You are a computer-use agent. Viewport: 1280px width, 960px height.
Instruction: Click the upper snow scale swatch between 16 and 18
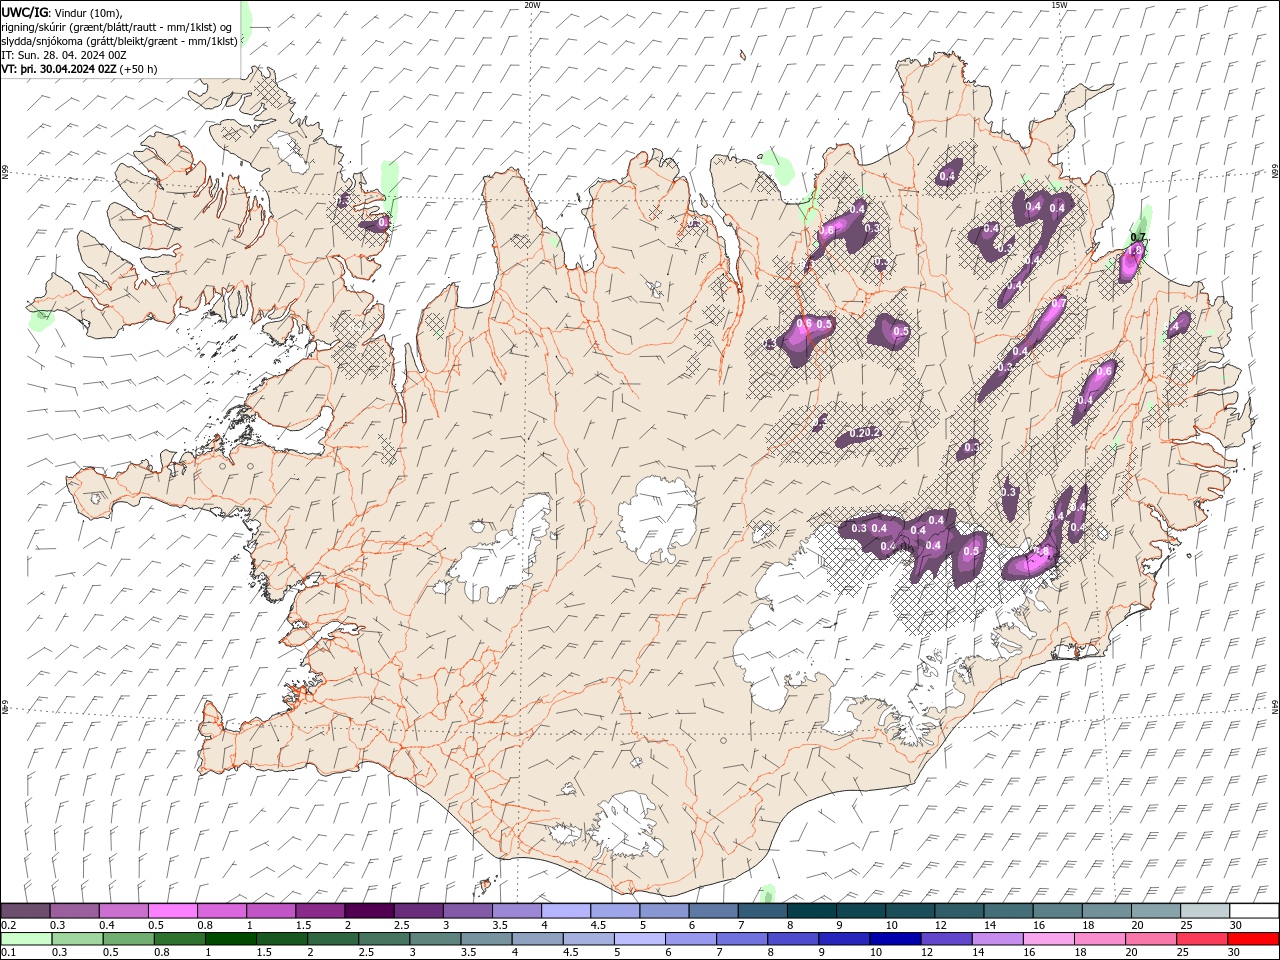tap(1057, 911)
